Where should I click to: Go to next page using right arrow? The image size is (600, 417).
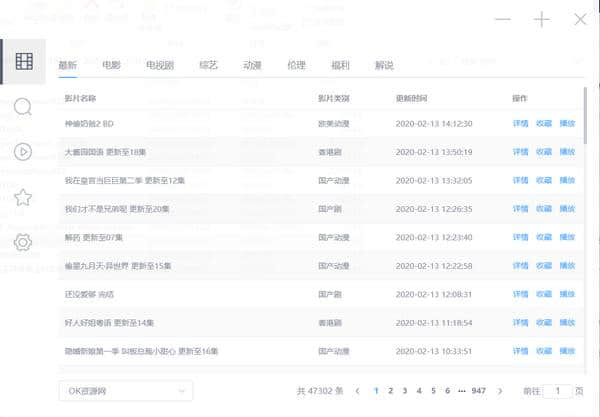pos(498,391)
